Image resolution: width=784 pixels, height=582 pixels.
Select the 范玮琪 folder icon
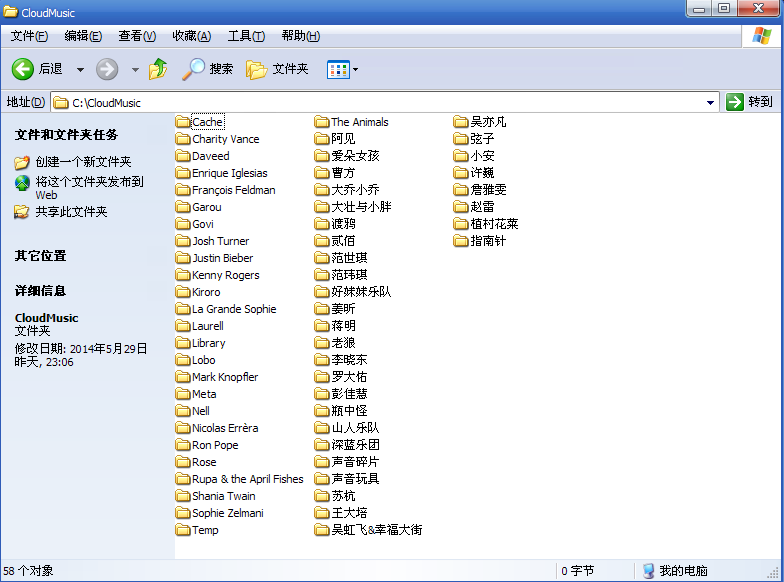pos(322,275)
